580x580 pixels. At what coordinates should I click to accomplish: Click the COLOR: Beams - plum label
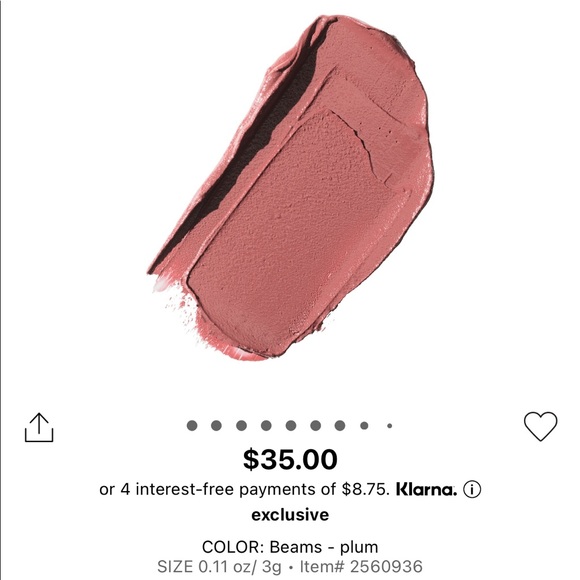(290, 547)
